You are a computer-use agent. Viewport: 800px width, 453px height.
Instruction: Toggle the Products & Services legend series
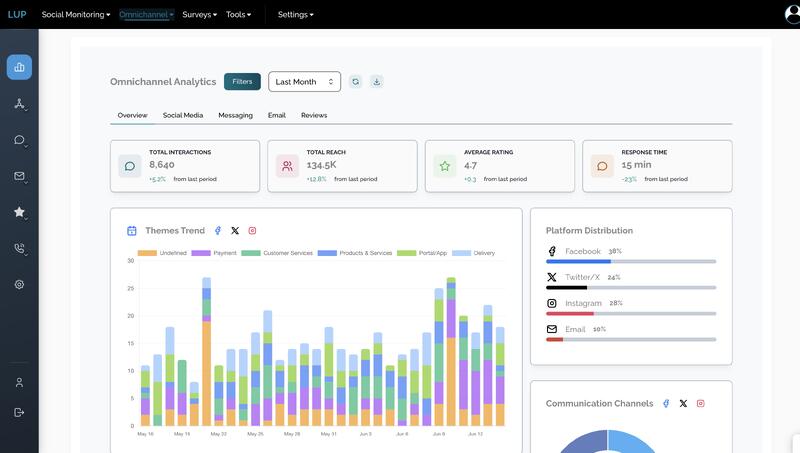(355, 253)
